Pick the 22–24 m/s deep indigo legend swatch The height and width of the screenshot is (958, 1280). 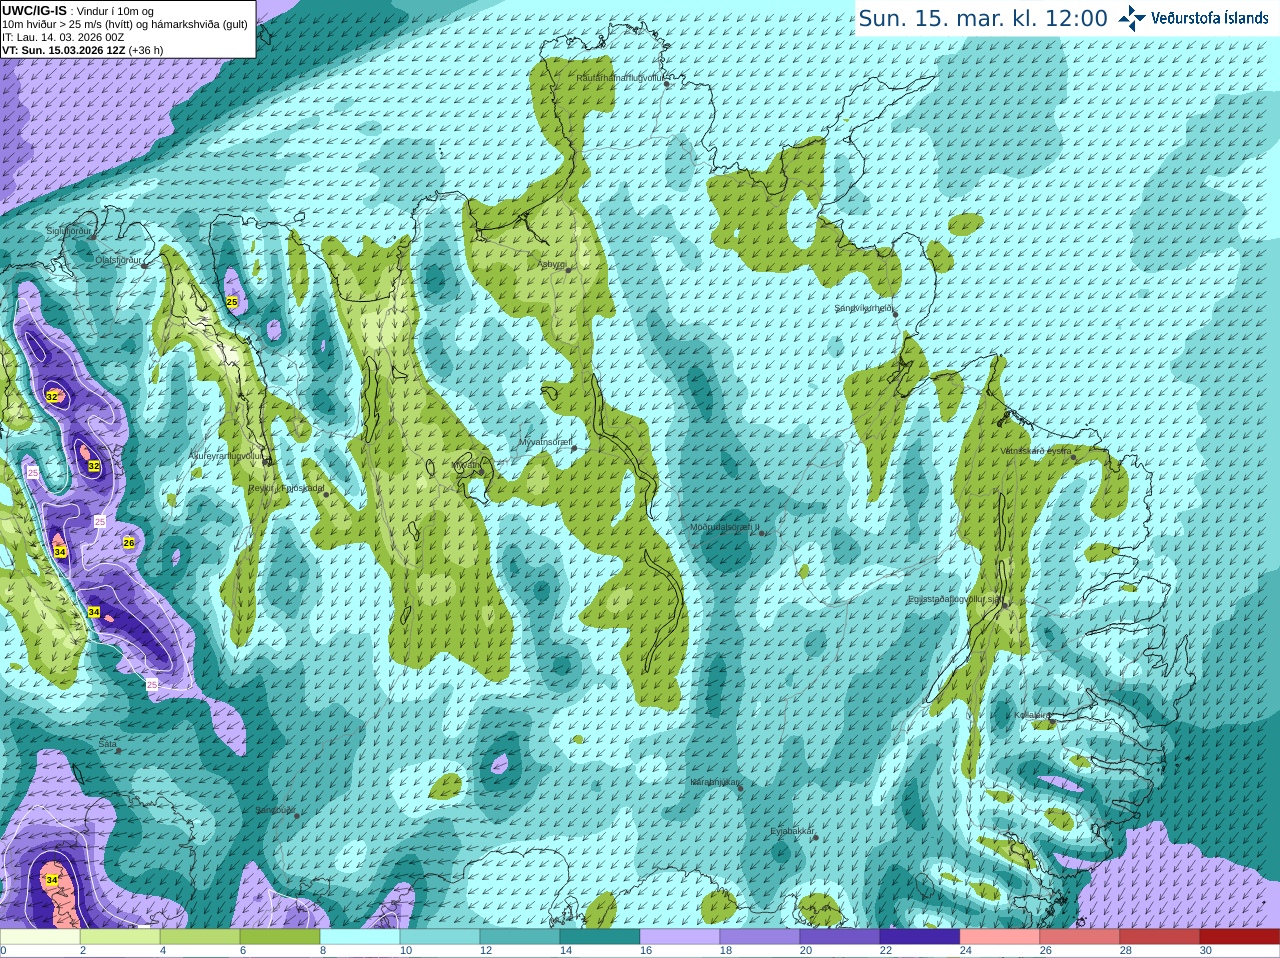[x=920, y=937]
